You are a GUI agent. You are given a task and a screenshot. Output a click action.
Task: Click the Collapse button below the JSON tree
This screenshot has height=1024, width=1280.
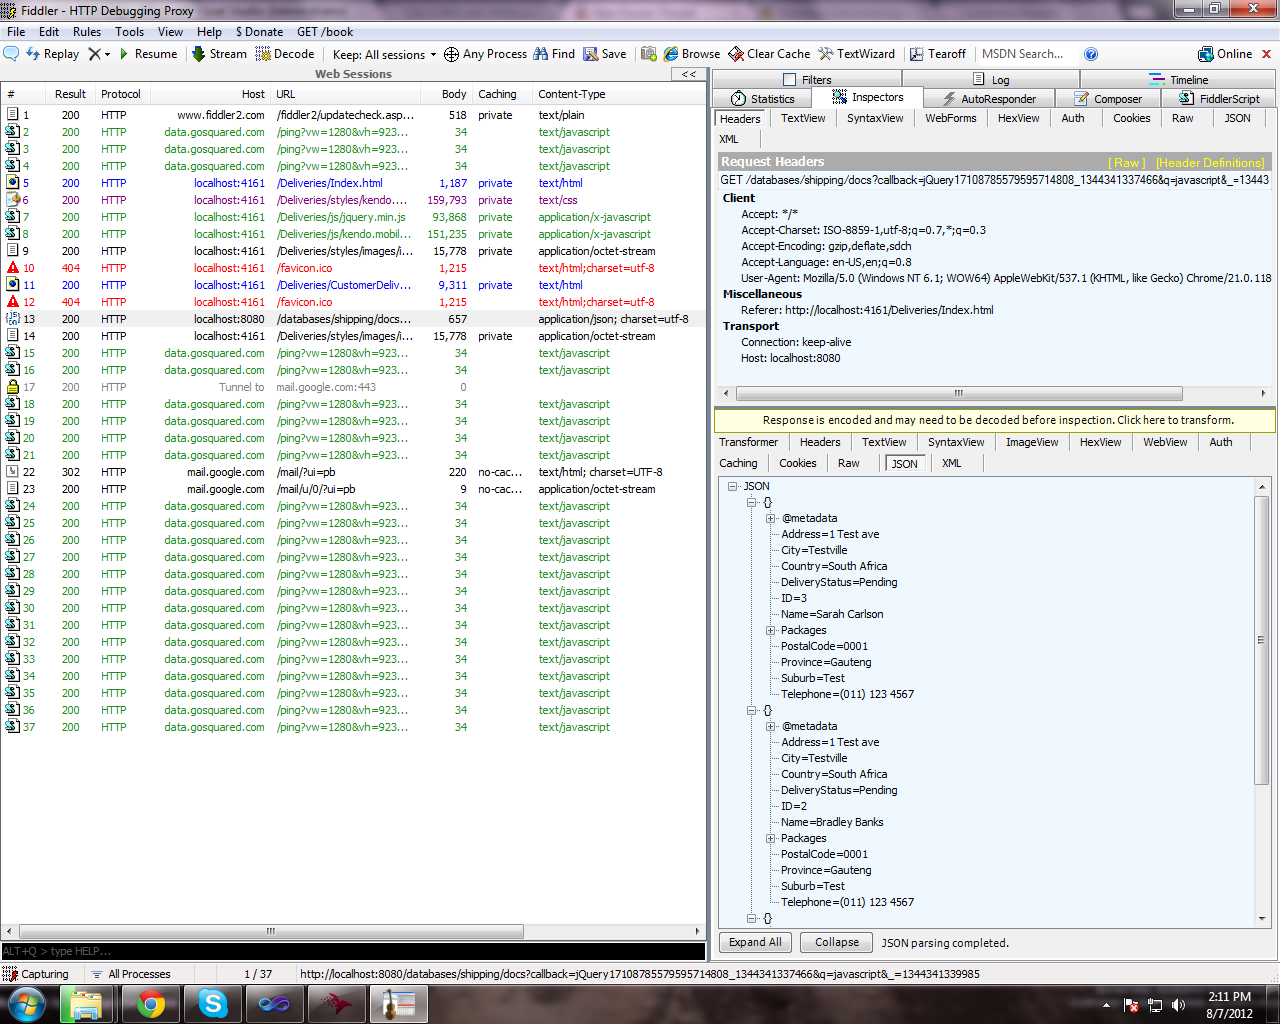coord(837,942)
